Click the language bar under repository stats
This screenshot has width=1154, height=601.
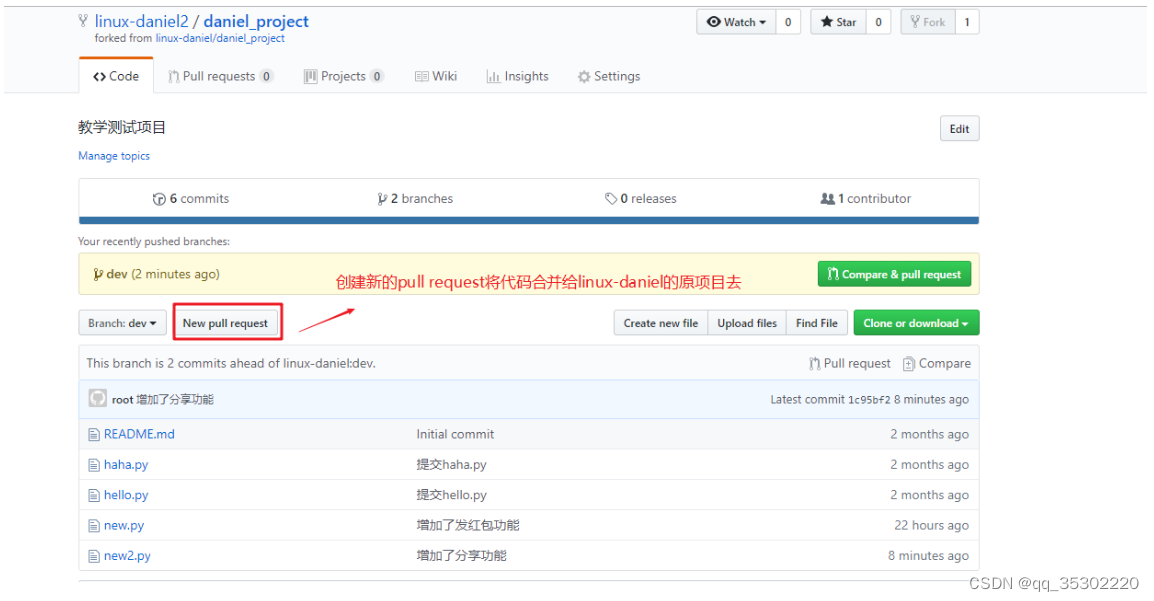(528, 220)
